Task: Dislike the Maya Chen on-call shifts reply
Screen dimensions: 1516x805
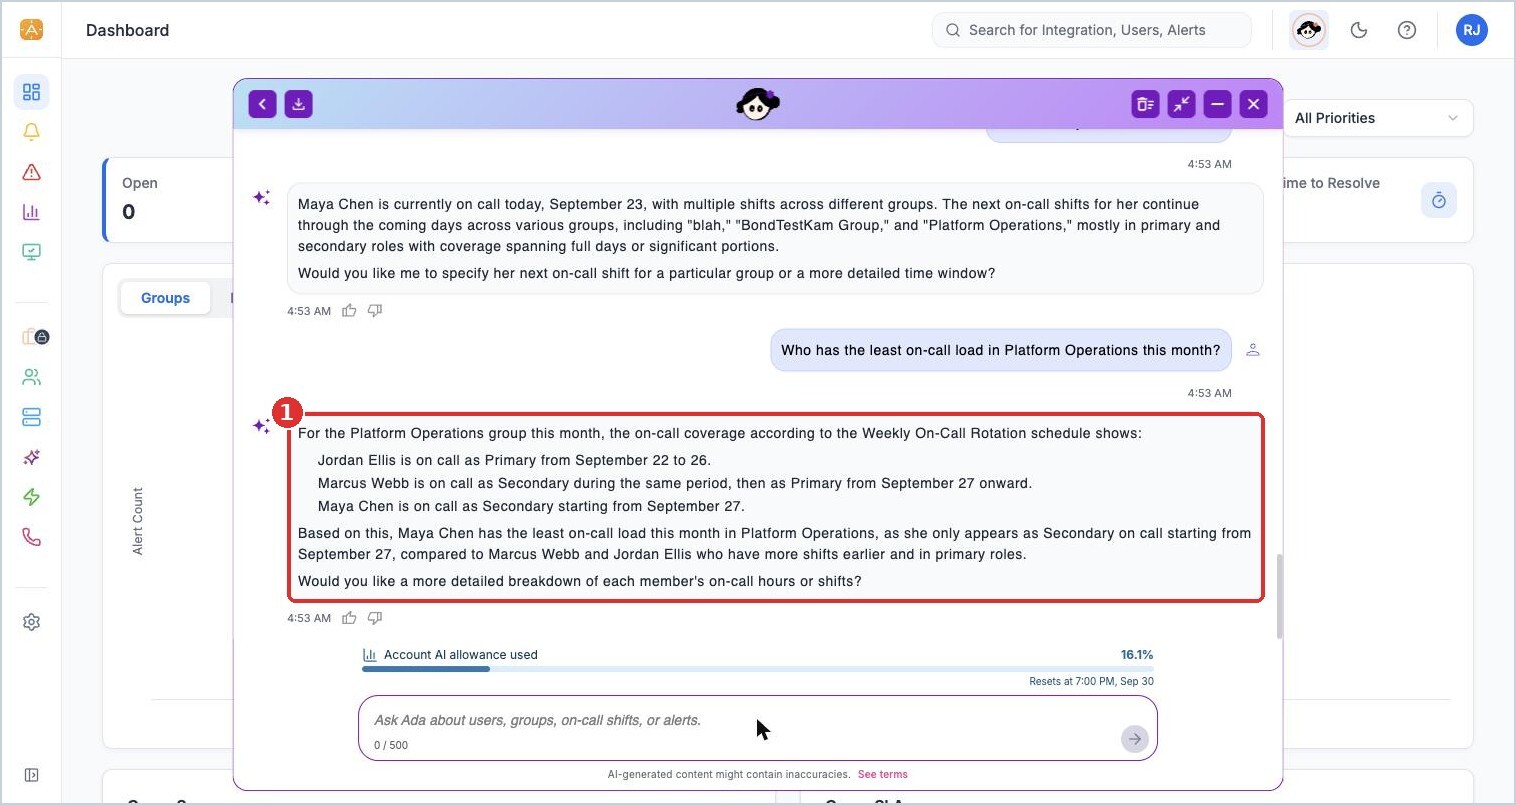Action: pos(375,311)
